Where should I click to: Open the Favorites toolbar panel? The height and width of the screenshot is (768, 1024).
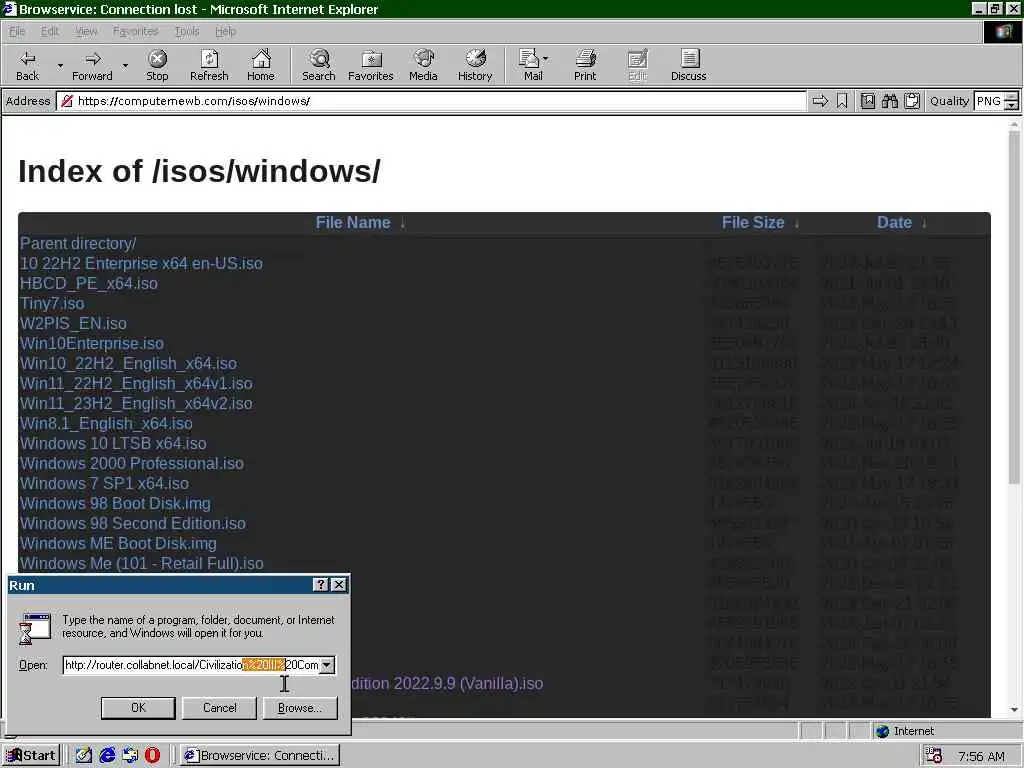pos(370,65)
